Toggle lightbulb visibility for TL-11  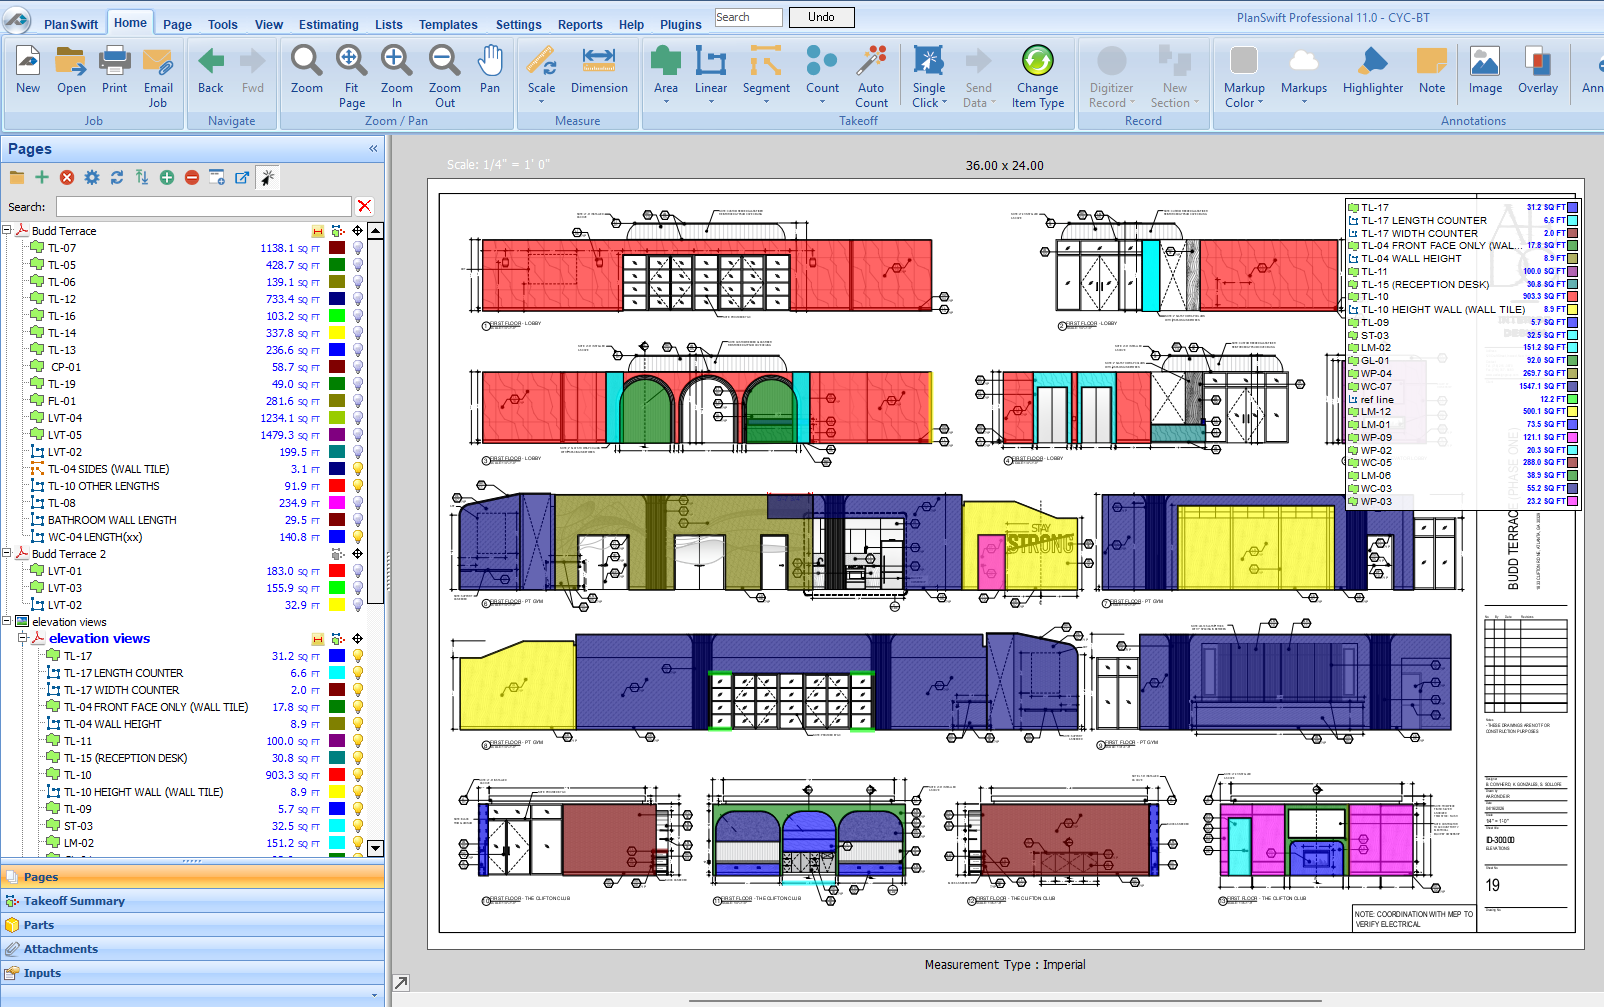click(357, 741)
